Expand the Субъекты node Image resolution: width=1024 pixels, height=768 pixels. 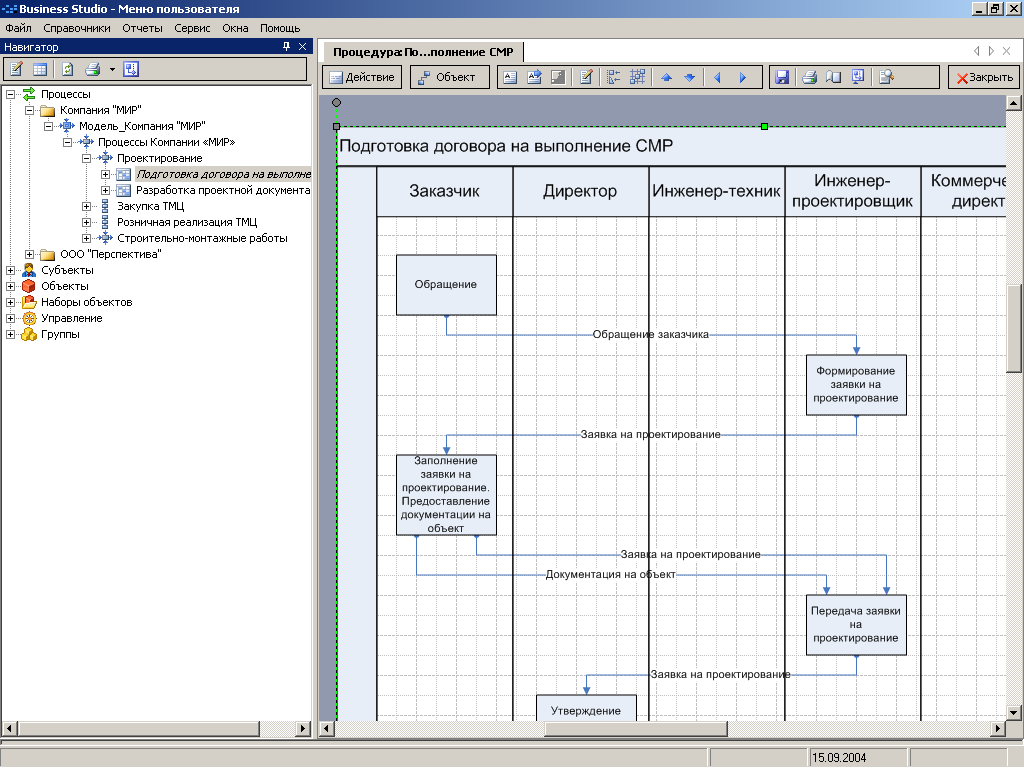point(10,270)
